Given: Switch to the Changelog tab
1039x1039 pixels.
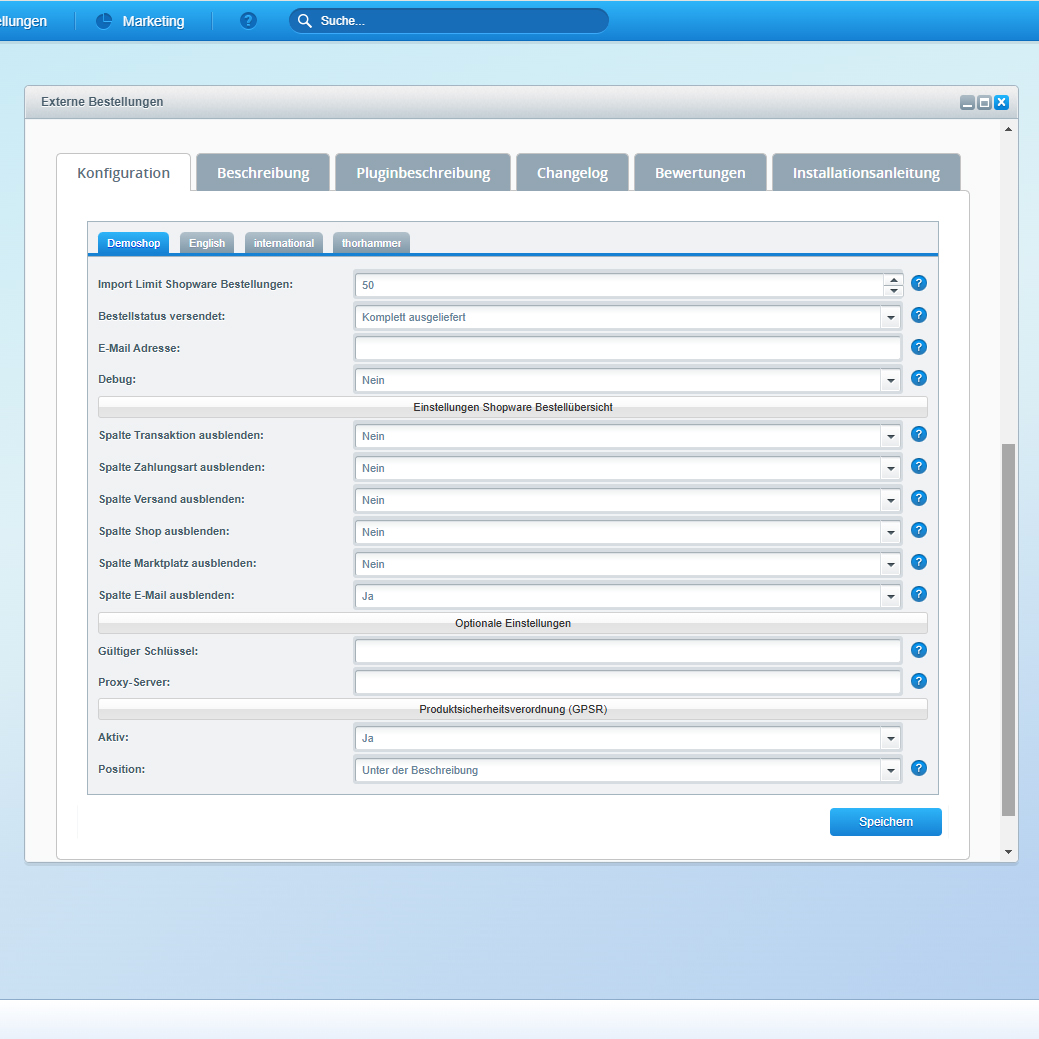Looking at the screenshot, I should coord(572,173).
